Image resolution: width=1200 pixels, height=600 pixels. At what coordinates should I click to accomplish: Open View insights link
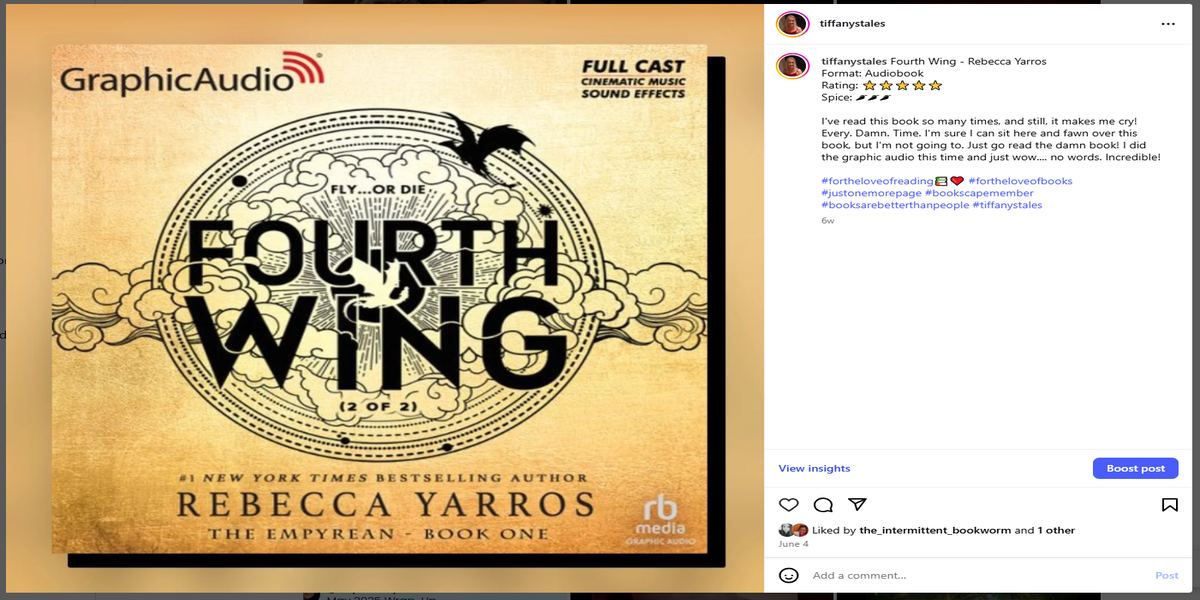pyautogui.click(x=814, y=468)
